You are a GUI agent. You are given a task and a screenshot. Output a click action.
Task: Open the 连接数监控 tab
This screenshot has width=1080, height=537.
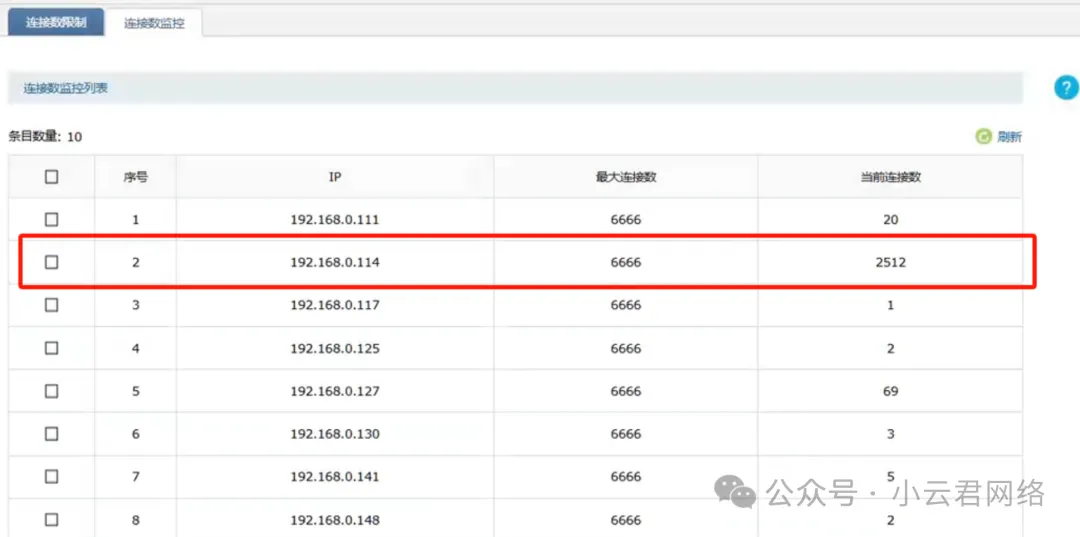coord(154,22)
